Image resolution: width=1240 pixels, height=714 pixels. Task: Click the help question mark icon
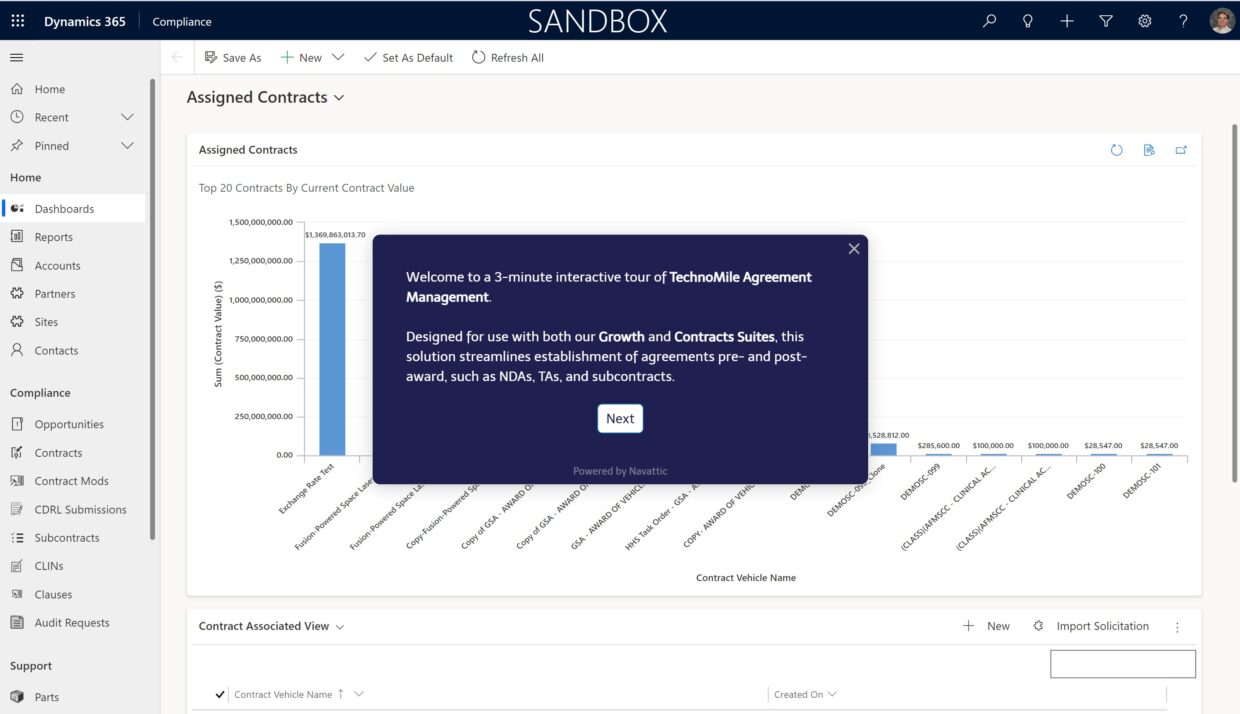point(1184,21)
